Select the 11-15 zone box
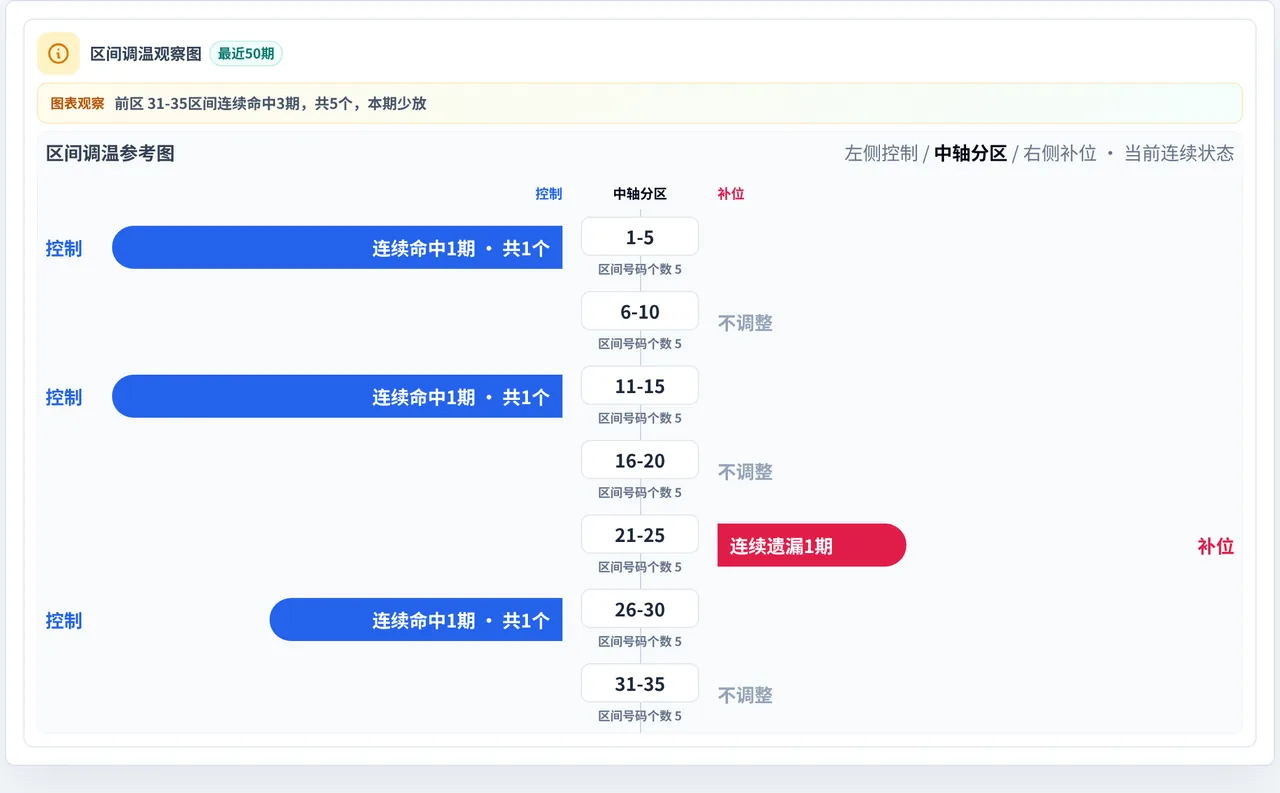 (640, 386)
